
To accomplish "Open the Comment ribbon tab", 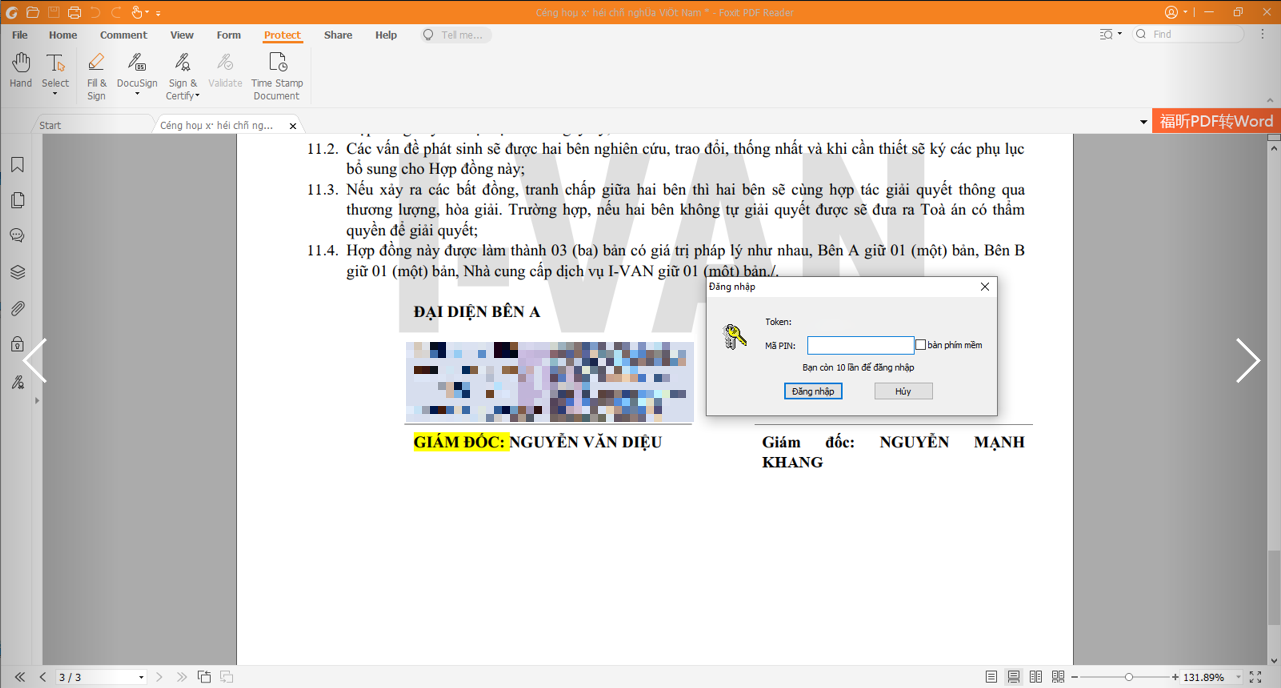I will click(123, 35).
